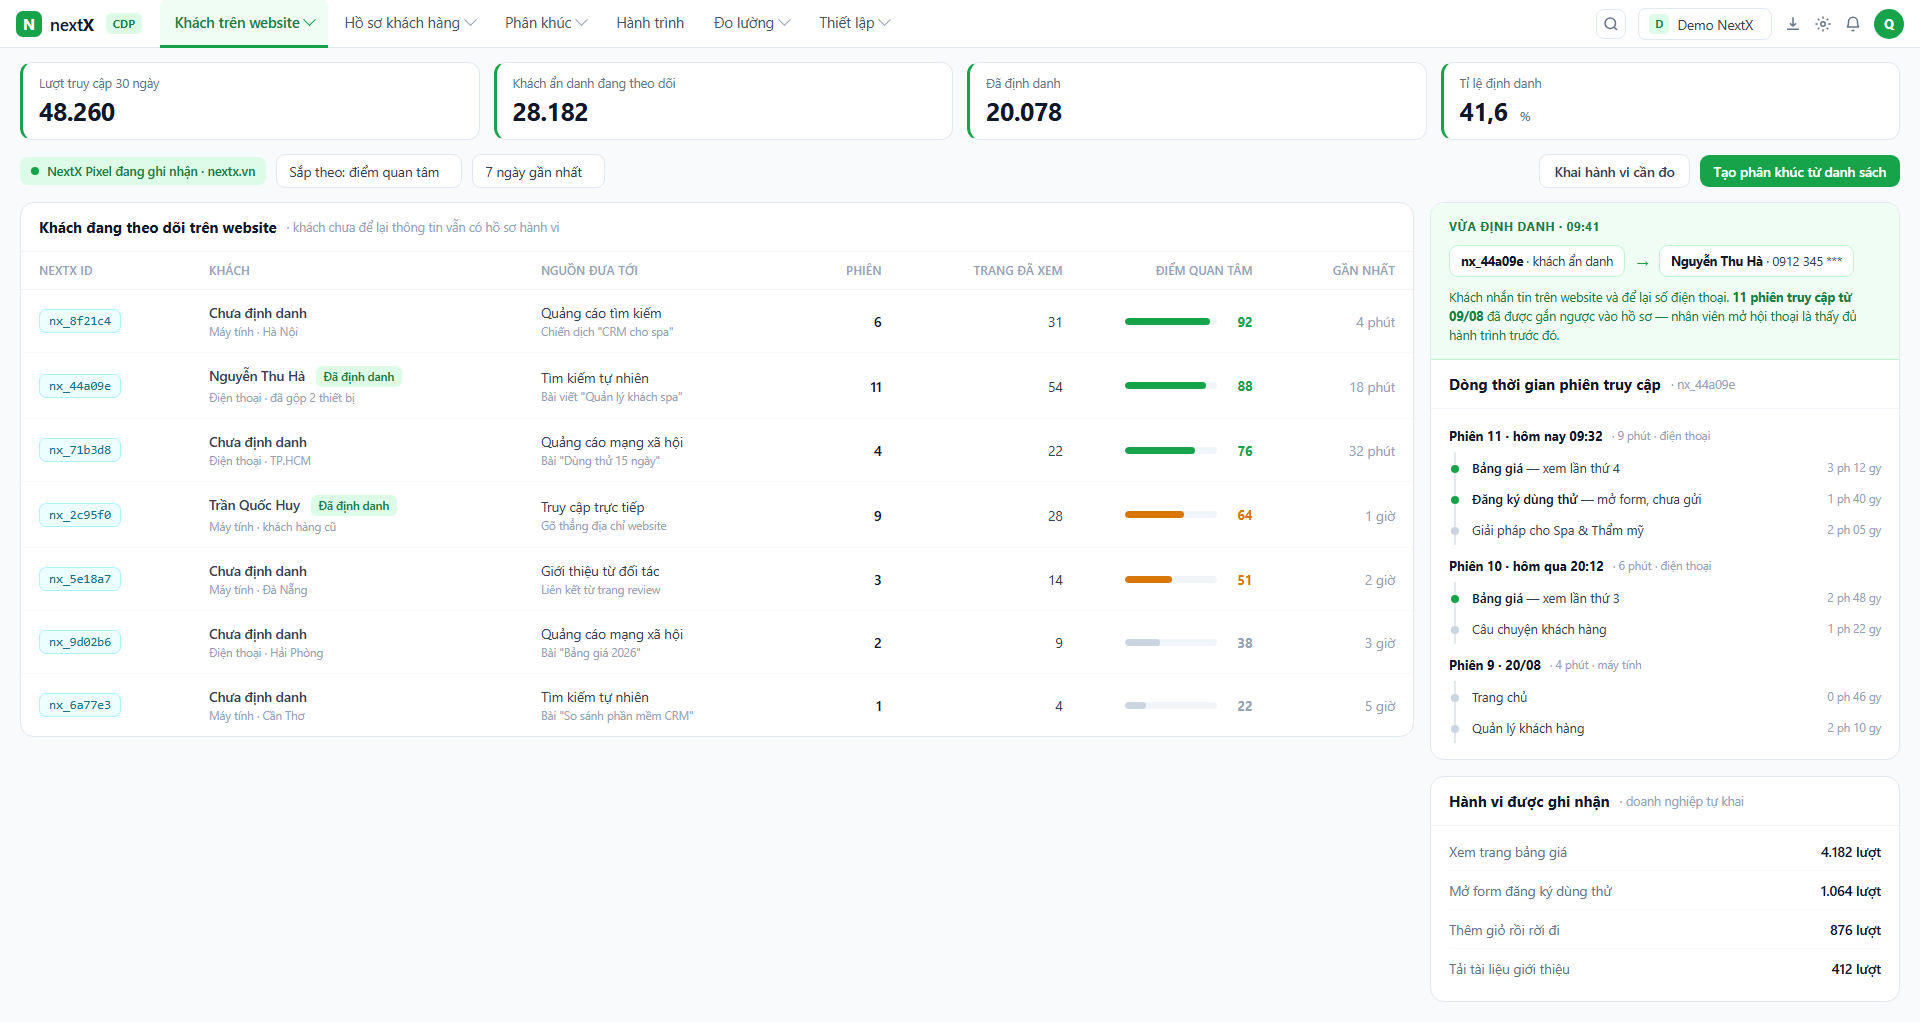Select the Demo NextX workspace button
Screen dimensions: 1920x1022
[x=1704, y=24]
